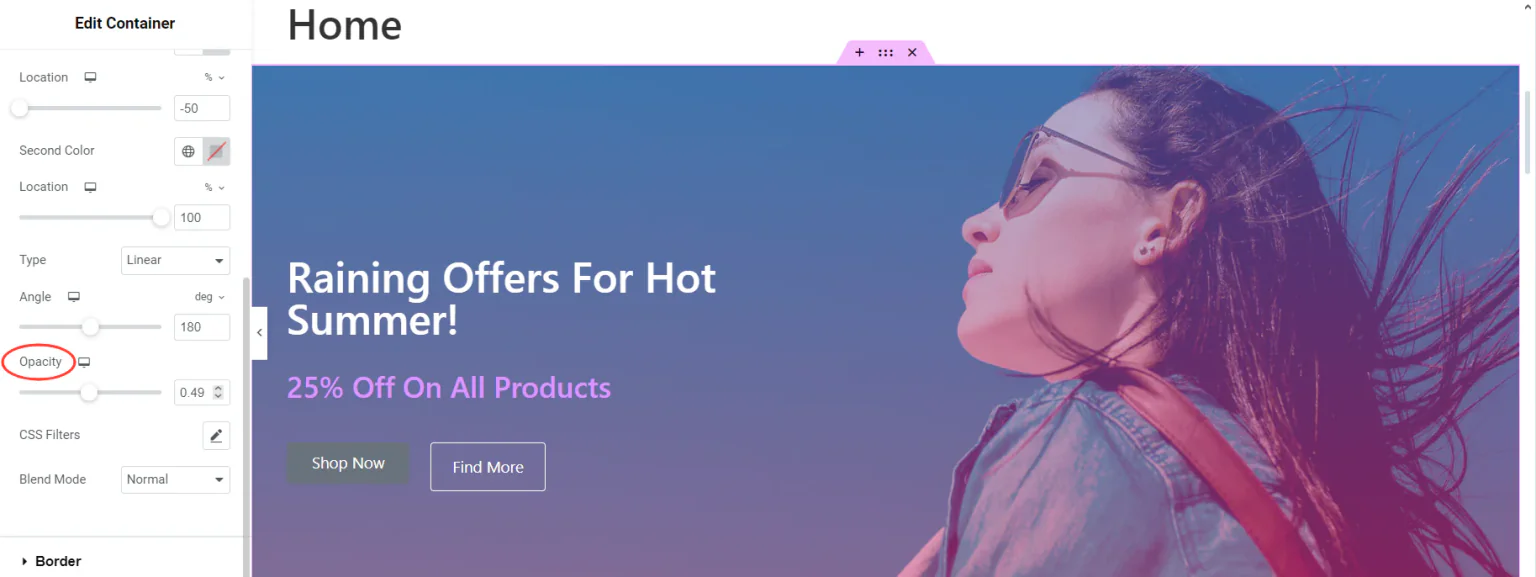Increase opacity with the stepper up arrow
The width and height of the screenshot is (1536, 577).
[220, 388]
